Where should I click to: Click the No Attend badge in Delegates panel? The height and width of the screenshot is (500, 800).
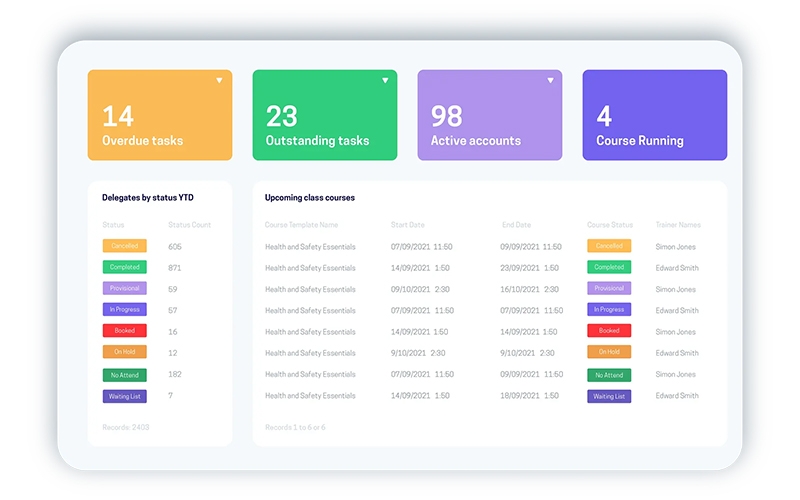[124, 375]
